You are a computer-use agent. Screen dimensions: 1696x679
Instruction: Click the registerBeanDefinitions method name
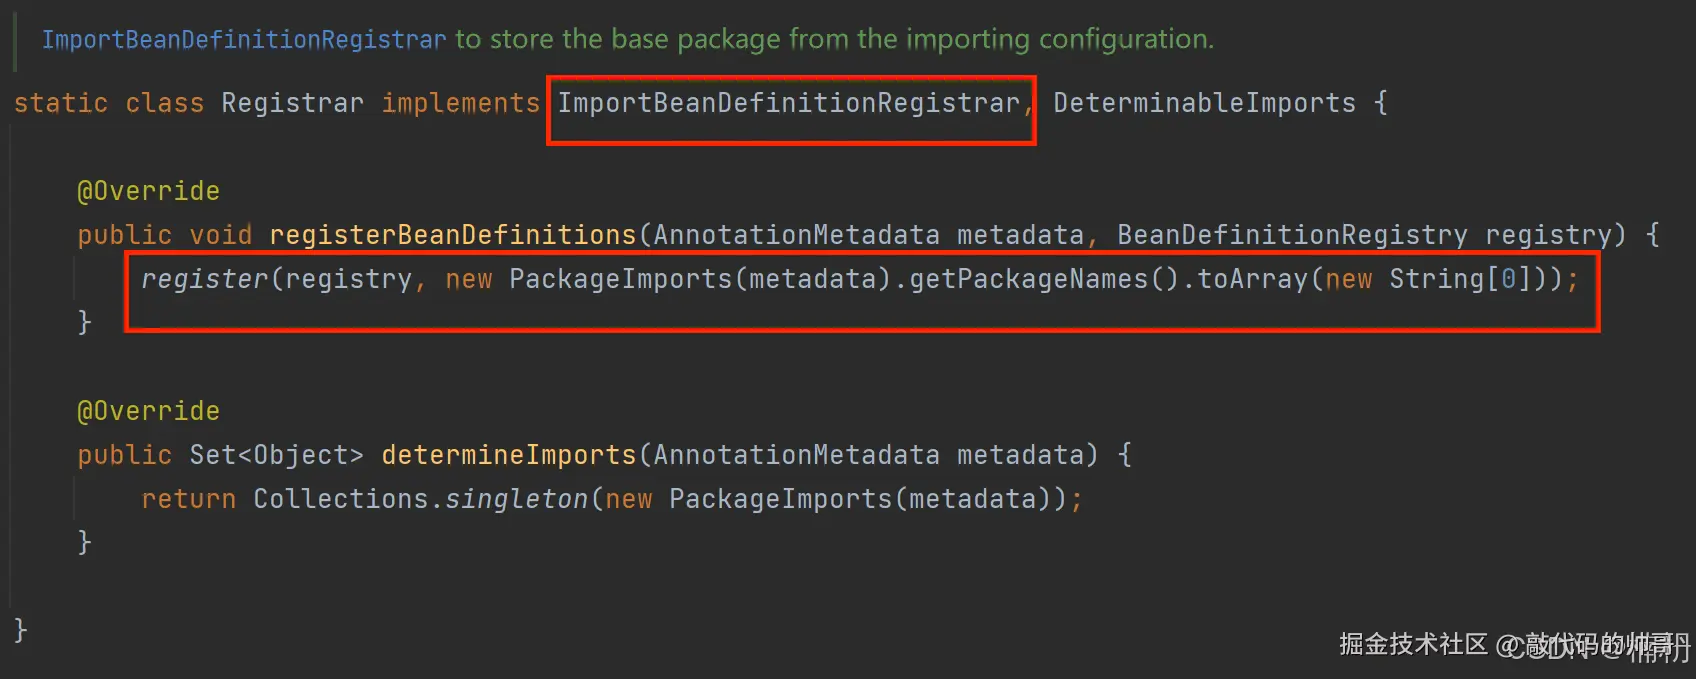point(452,235)
